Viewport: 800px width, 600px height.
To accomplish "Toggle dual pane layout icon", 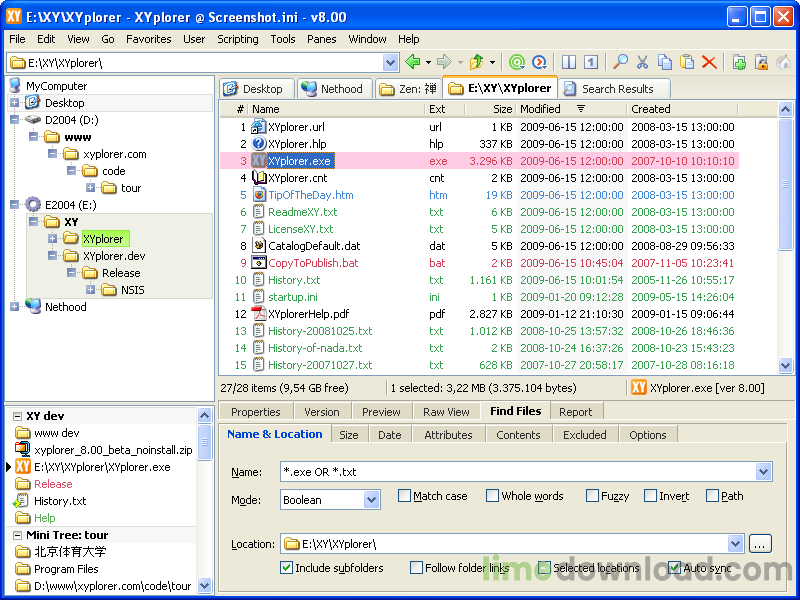I will (x=569, y=62).
